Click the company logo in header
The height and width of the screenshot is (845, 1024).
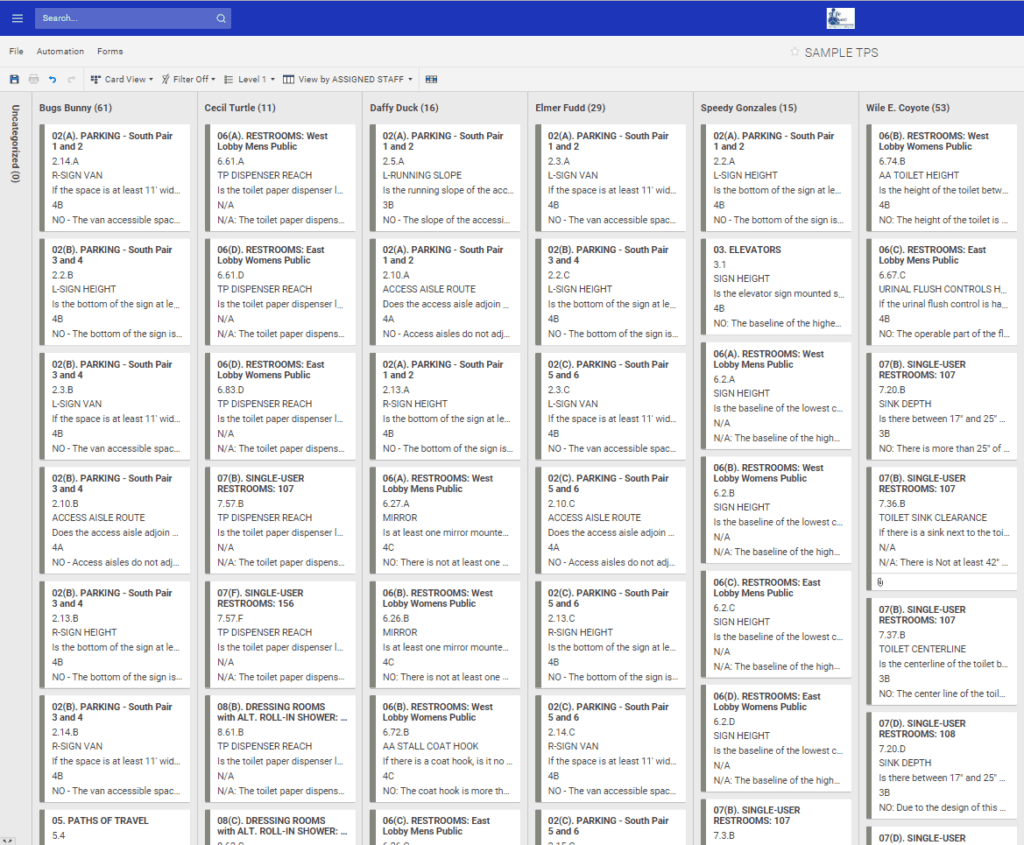840,18
